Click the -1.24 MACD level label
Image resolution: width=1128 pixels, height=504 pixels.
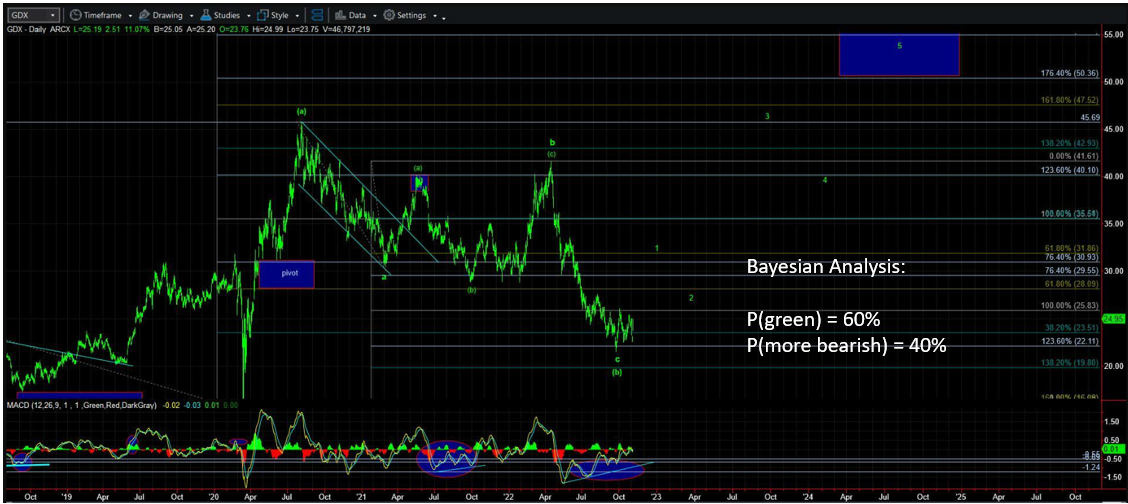click(1091, 467)
